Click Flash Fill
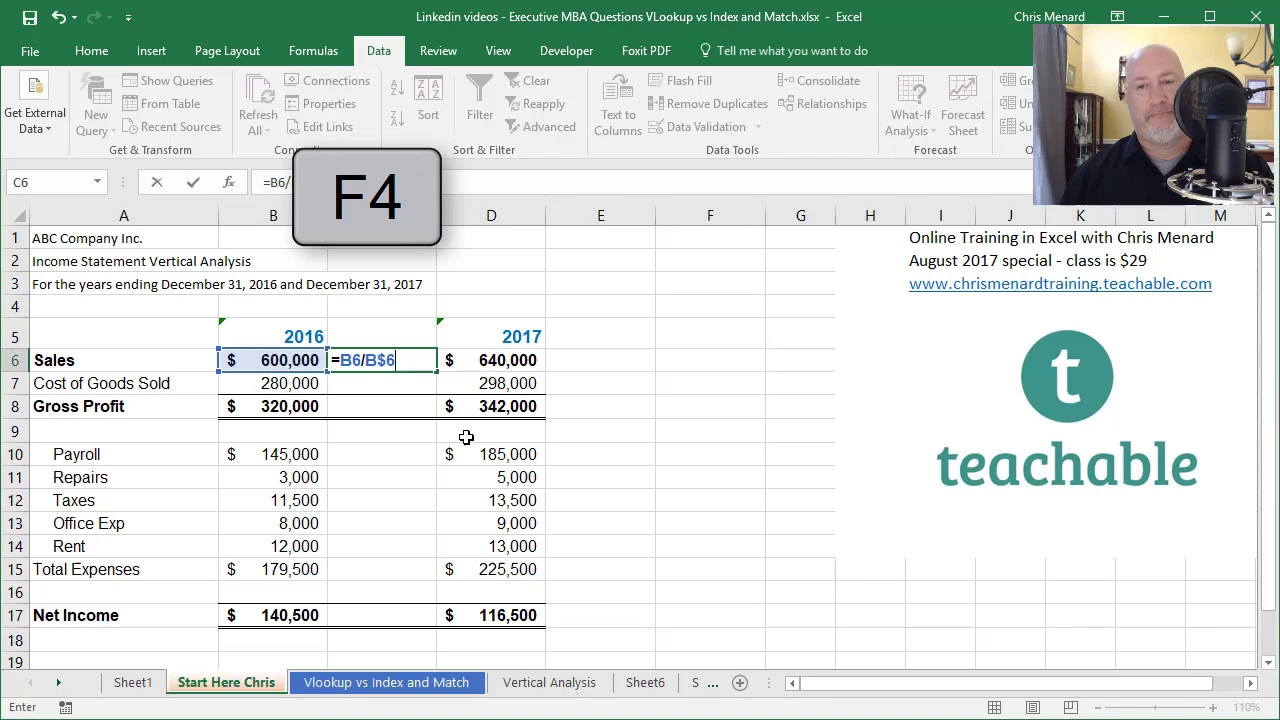This screenshot has width=1280, height=720. [x=680, y=81]
